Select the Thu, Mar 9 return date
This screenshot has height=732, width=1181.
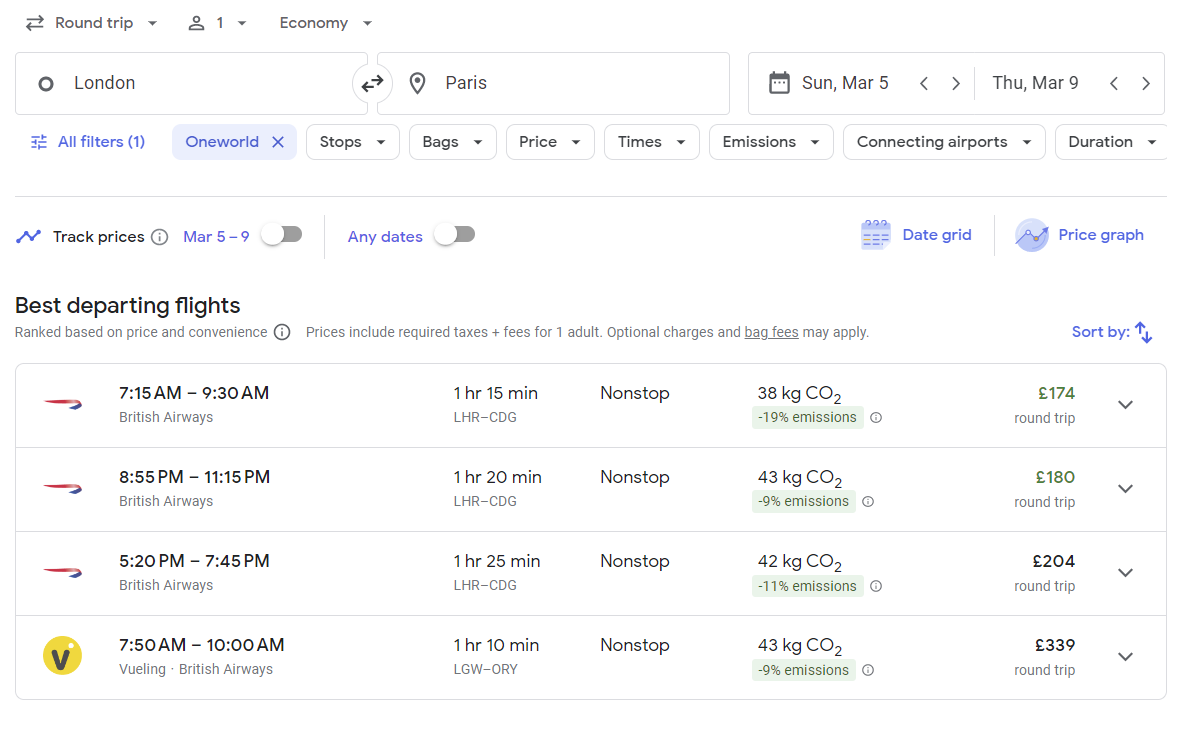[1035, 83]
